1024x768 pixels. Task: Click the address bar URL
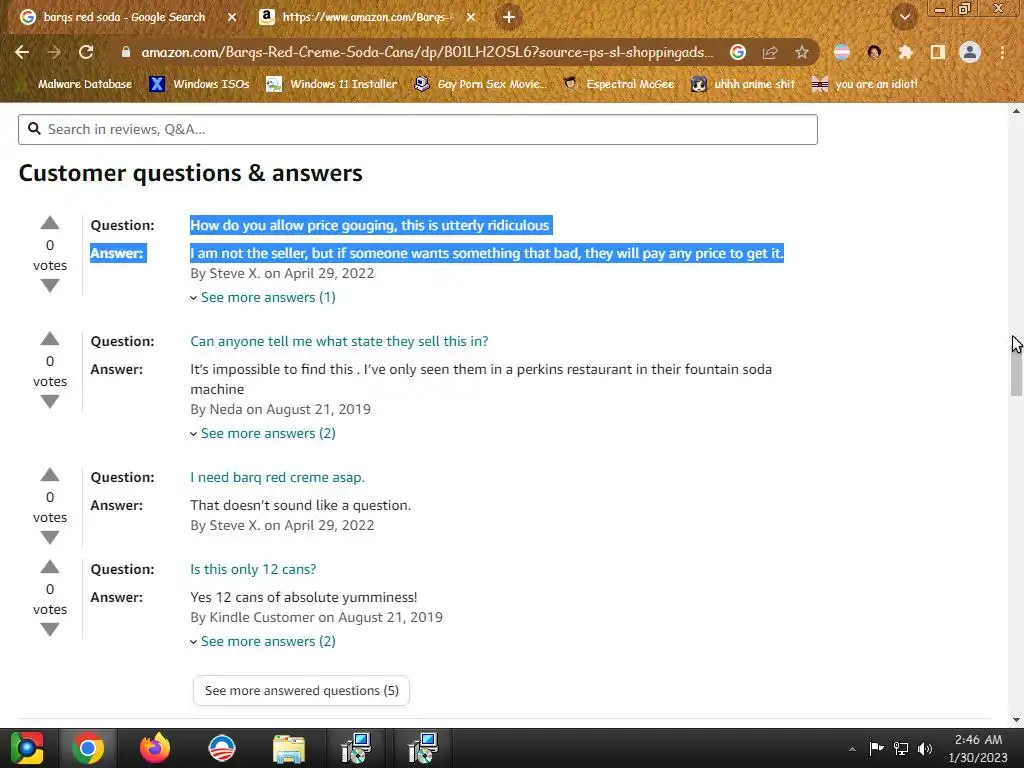tap(427, 52)
